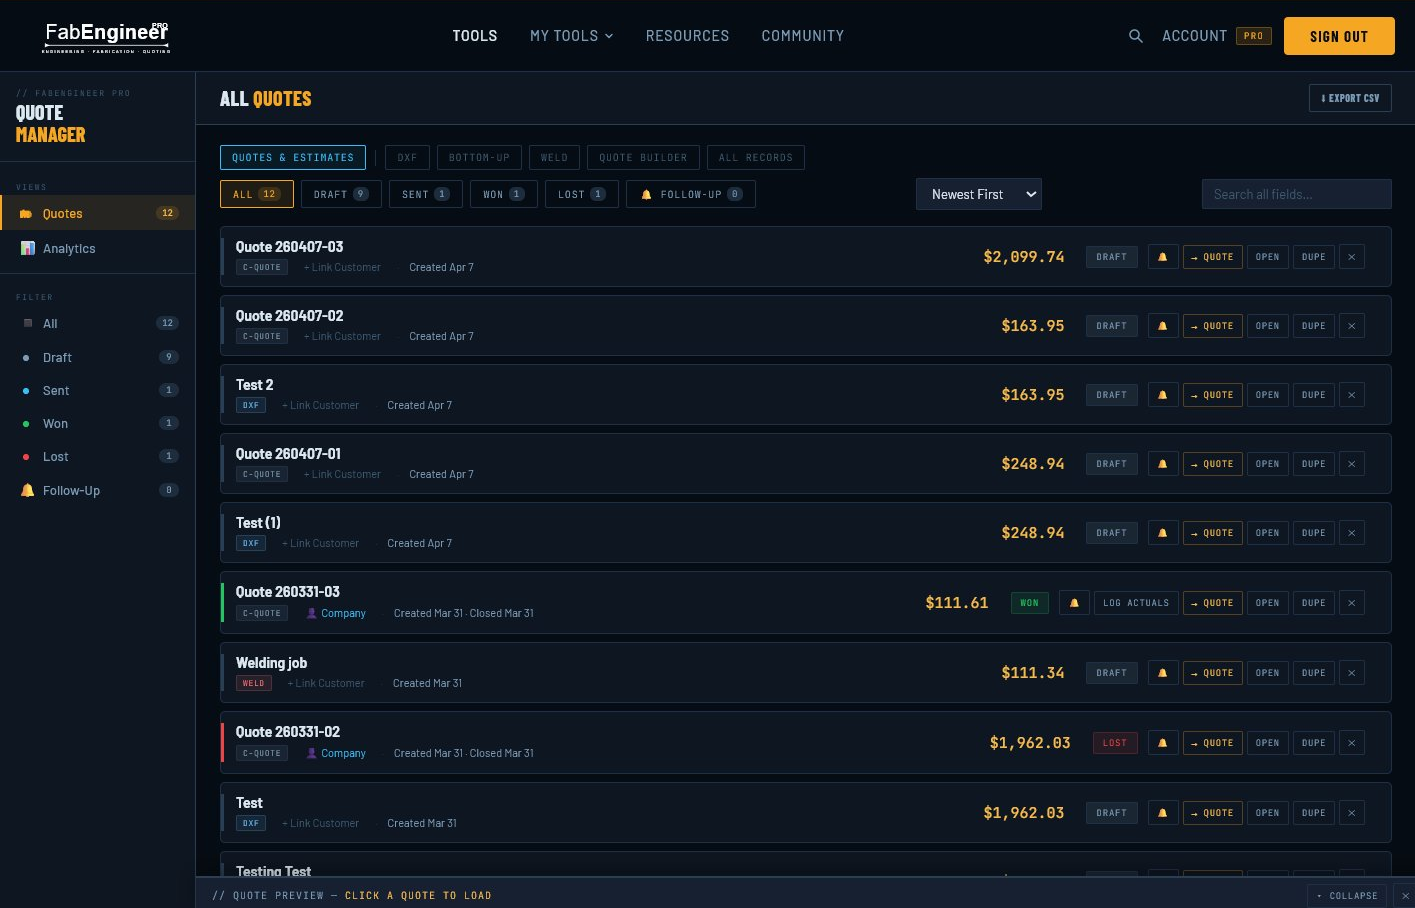The height and width of the screenshot is (908, 1415).
Task: Click the green status bar on Quote 260331-03
Action: [222, 602]
